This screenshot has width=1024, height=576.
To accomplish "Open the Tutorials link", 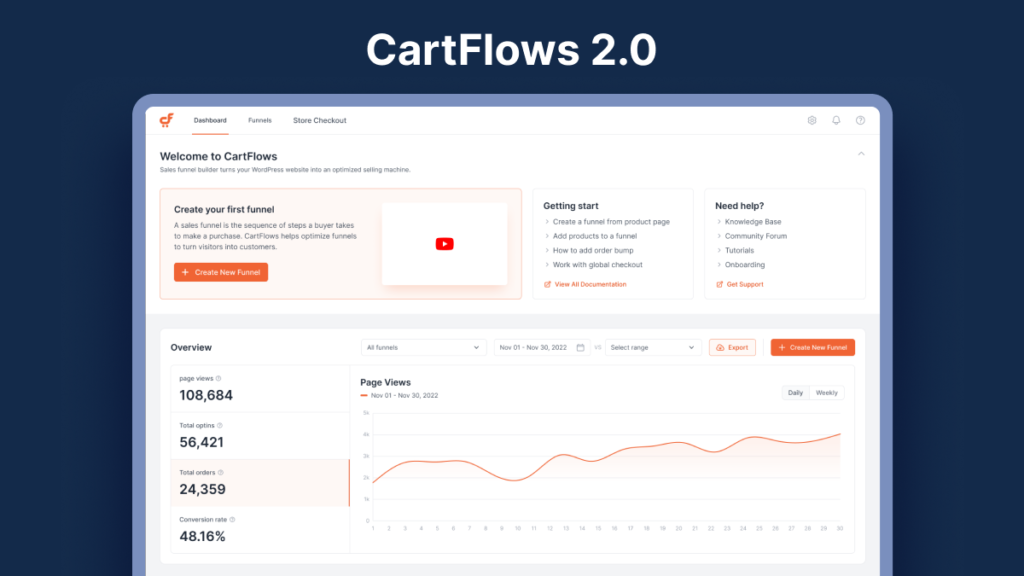I will (x=739, y=250).
